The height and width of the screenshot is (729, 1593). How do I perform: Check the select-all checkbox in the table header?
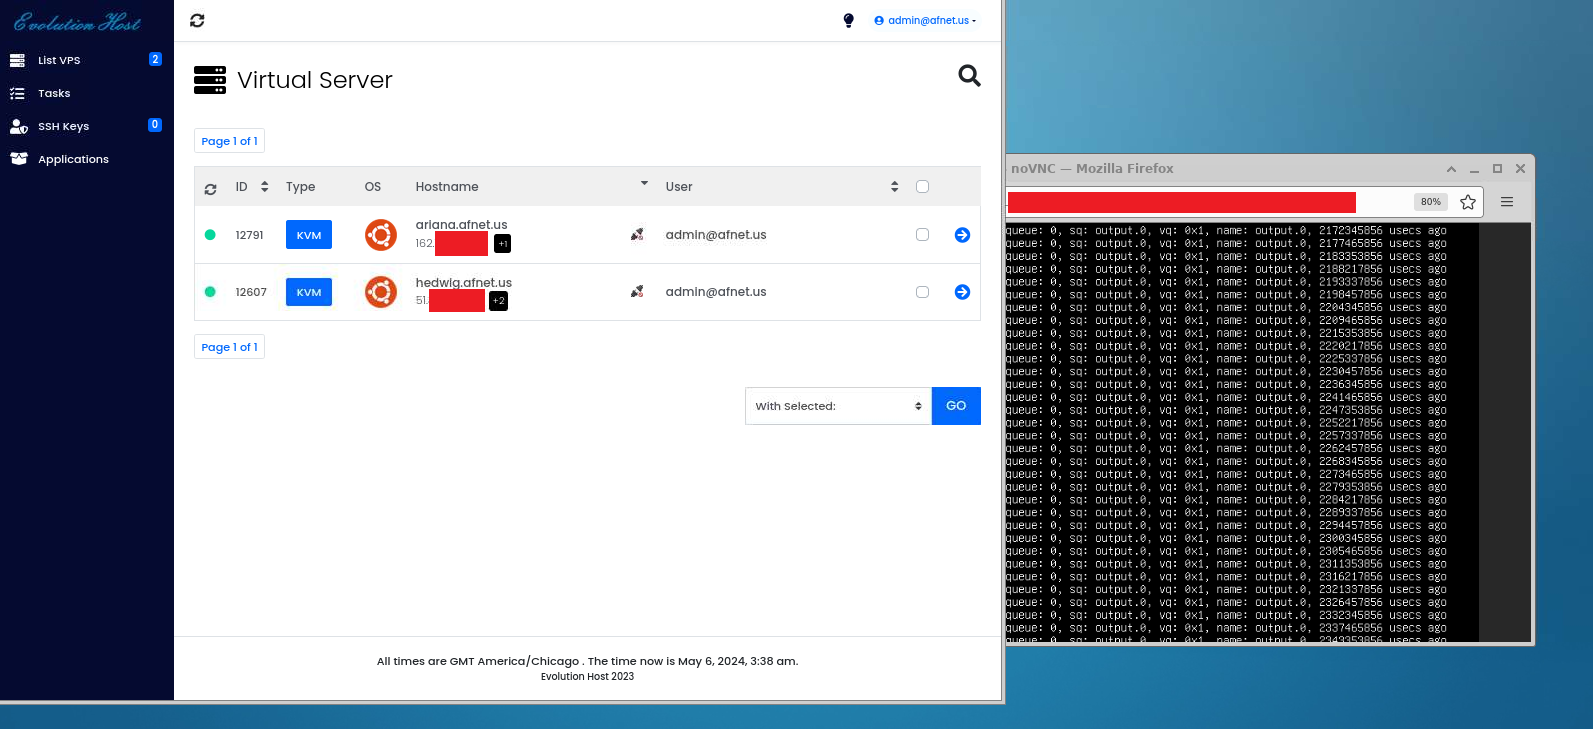tap(922, 187)
